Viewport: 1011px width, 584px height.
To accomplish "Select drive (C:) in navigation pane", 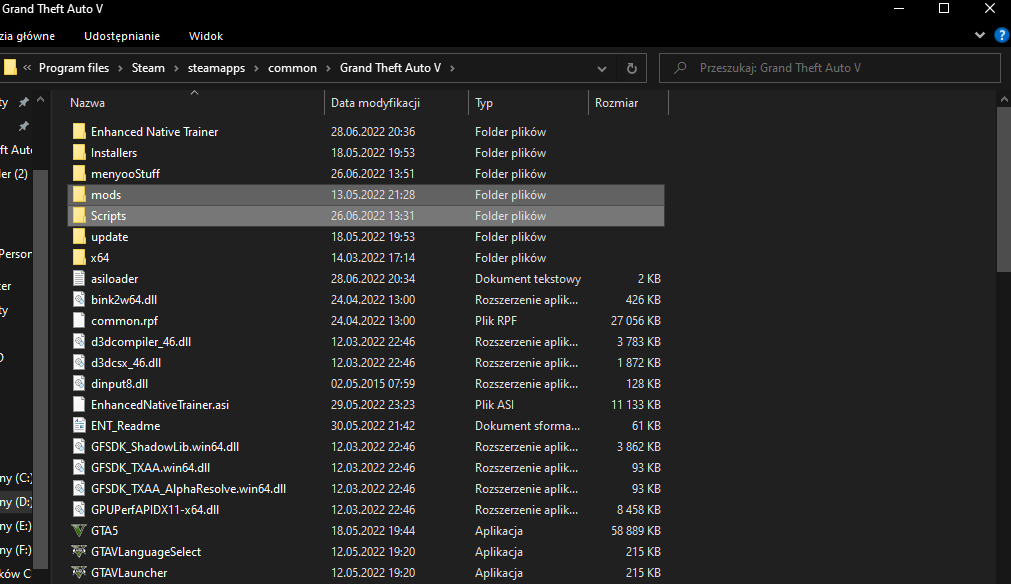I will pos(16,478).
